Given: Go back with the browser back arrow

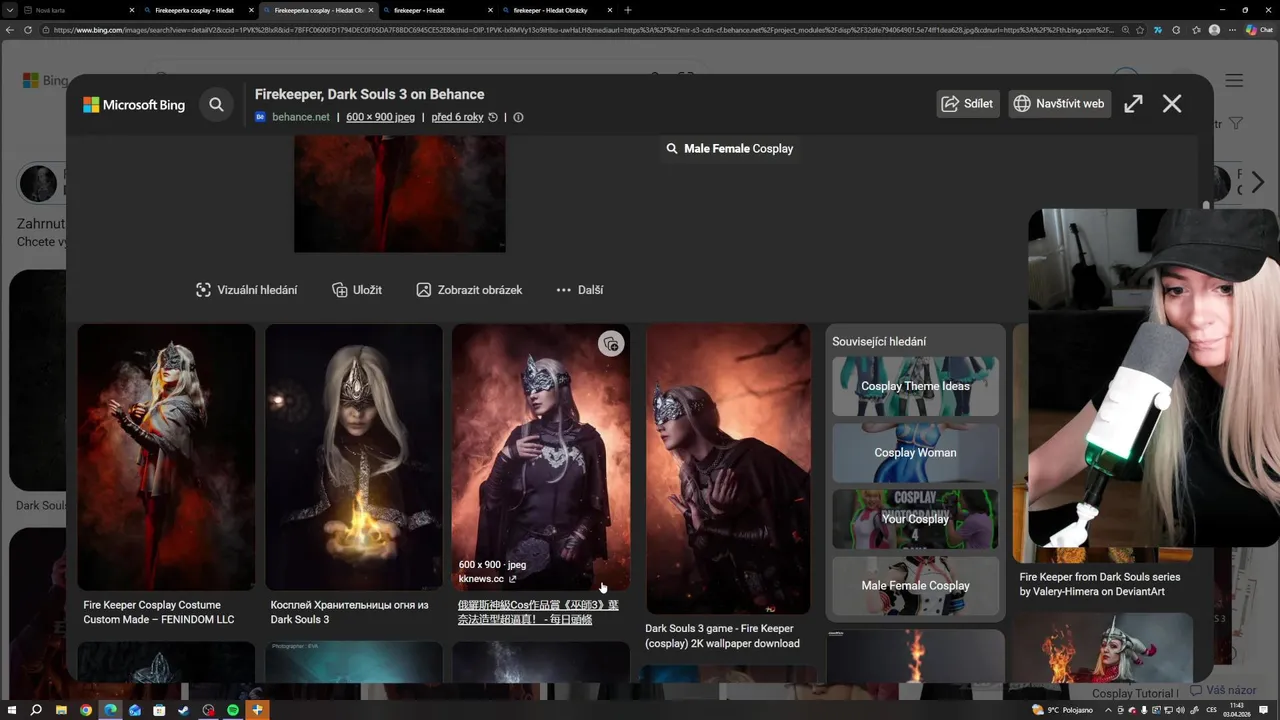Looking at the screenshot, I should click(x=10, y=30).
